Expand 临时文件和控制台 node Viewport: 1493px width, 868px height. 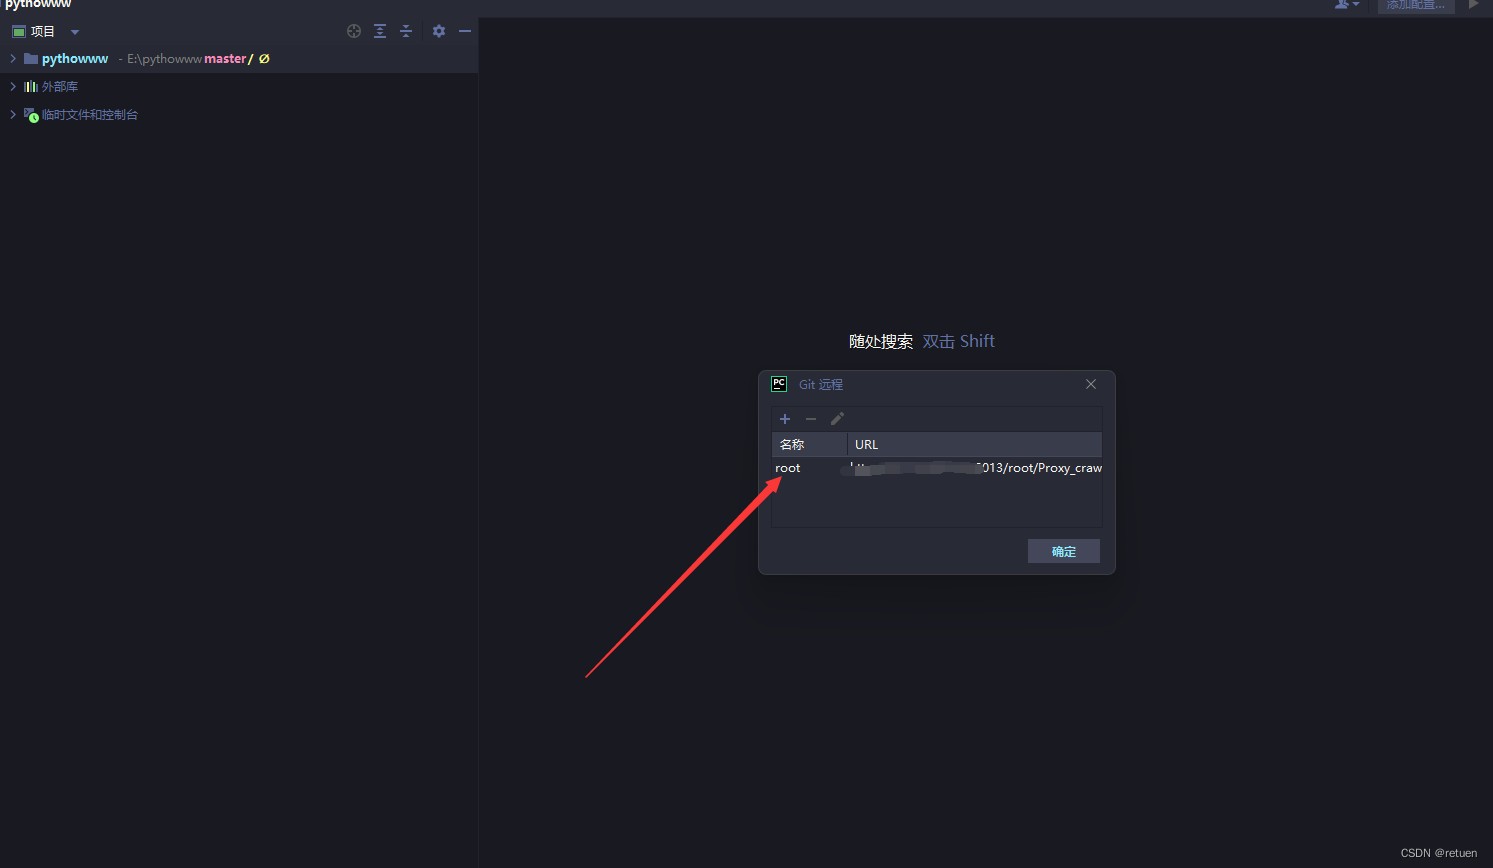(13, 115)
